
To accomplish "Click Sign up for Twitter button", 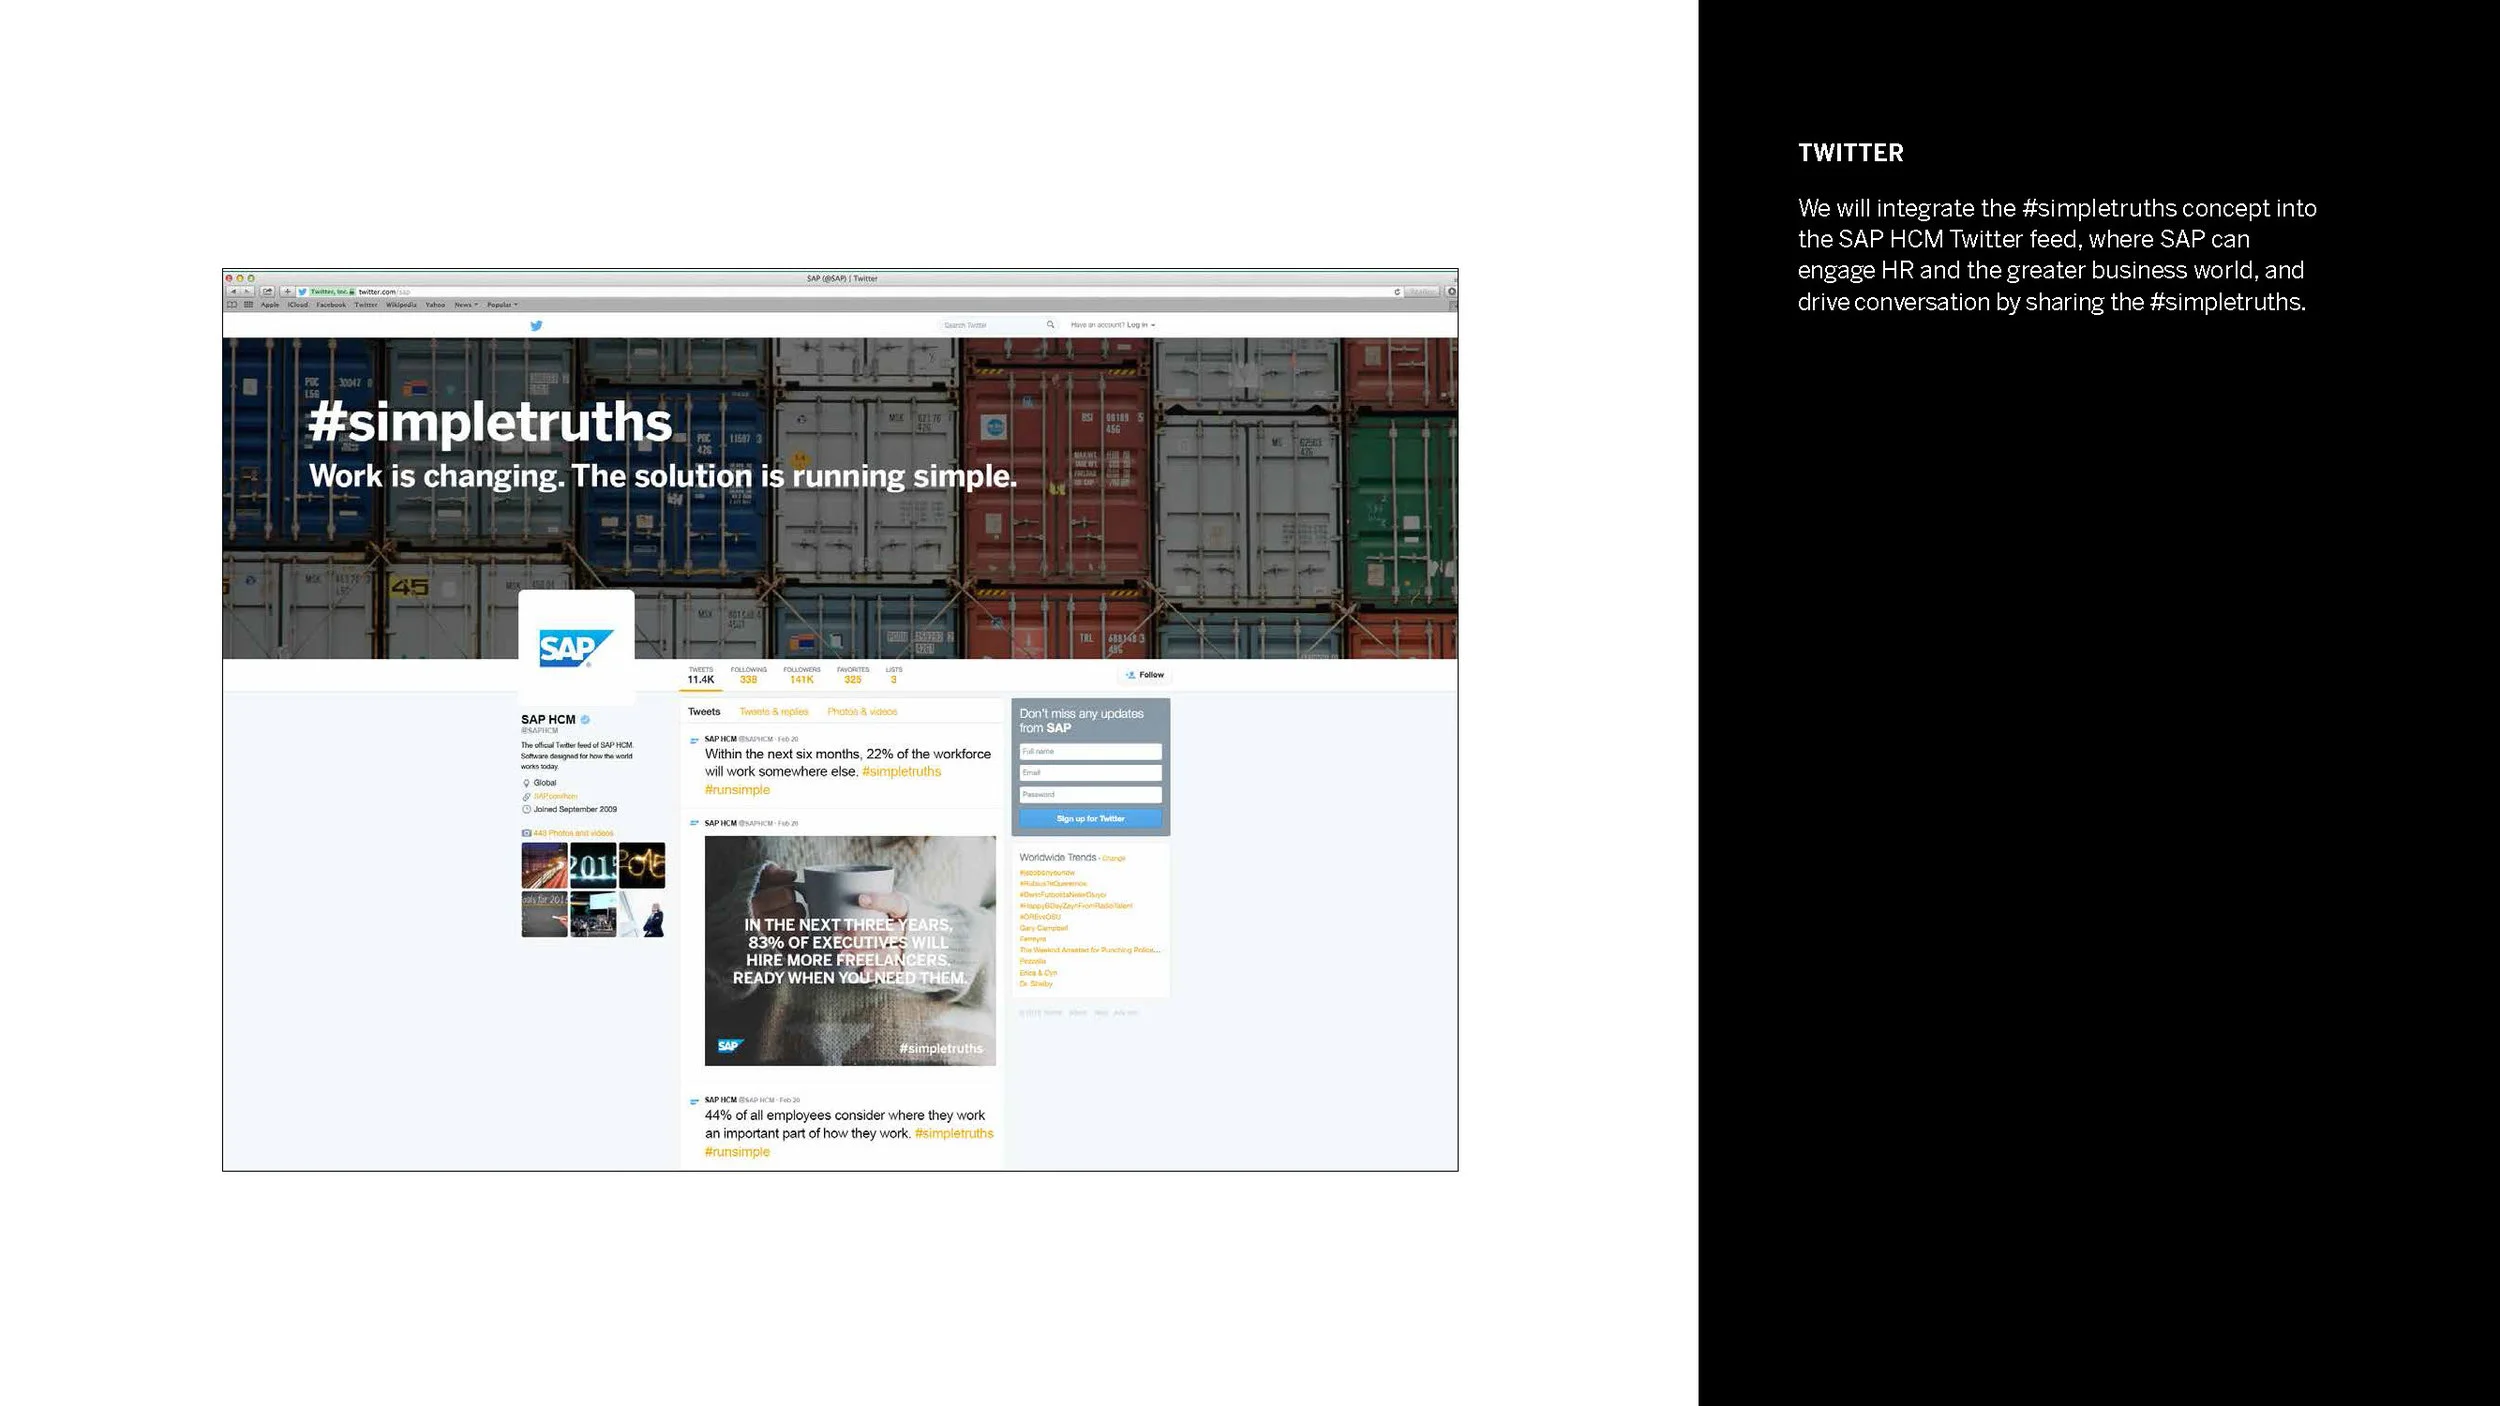I will 1090,819.
